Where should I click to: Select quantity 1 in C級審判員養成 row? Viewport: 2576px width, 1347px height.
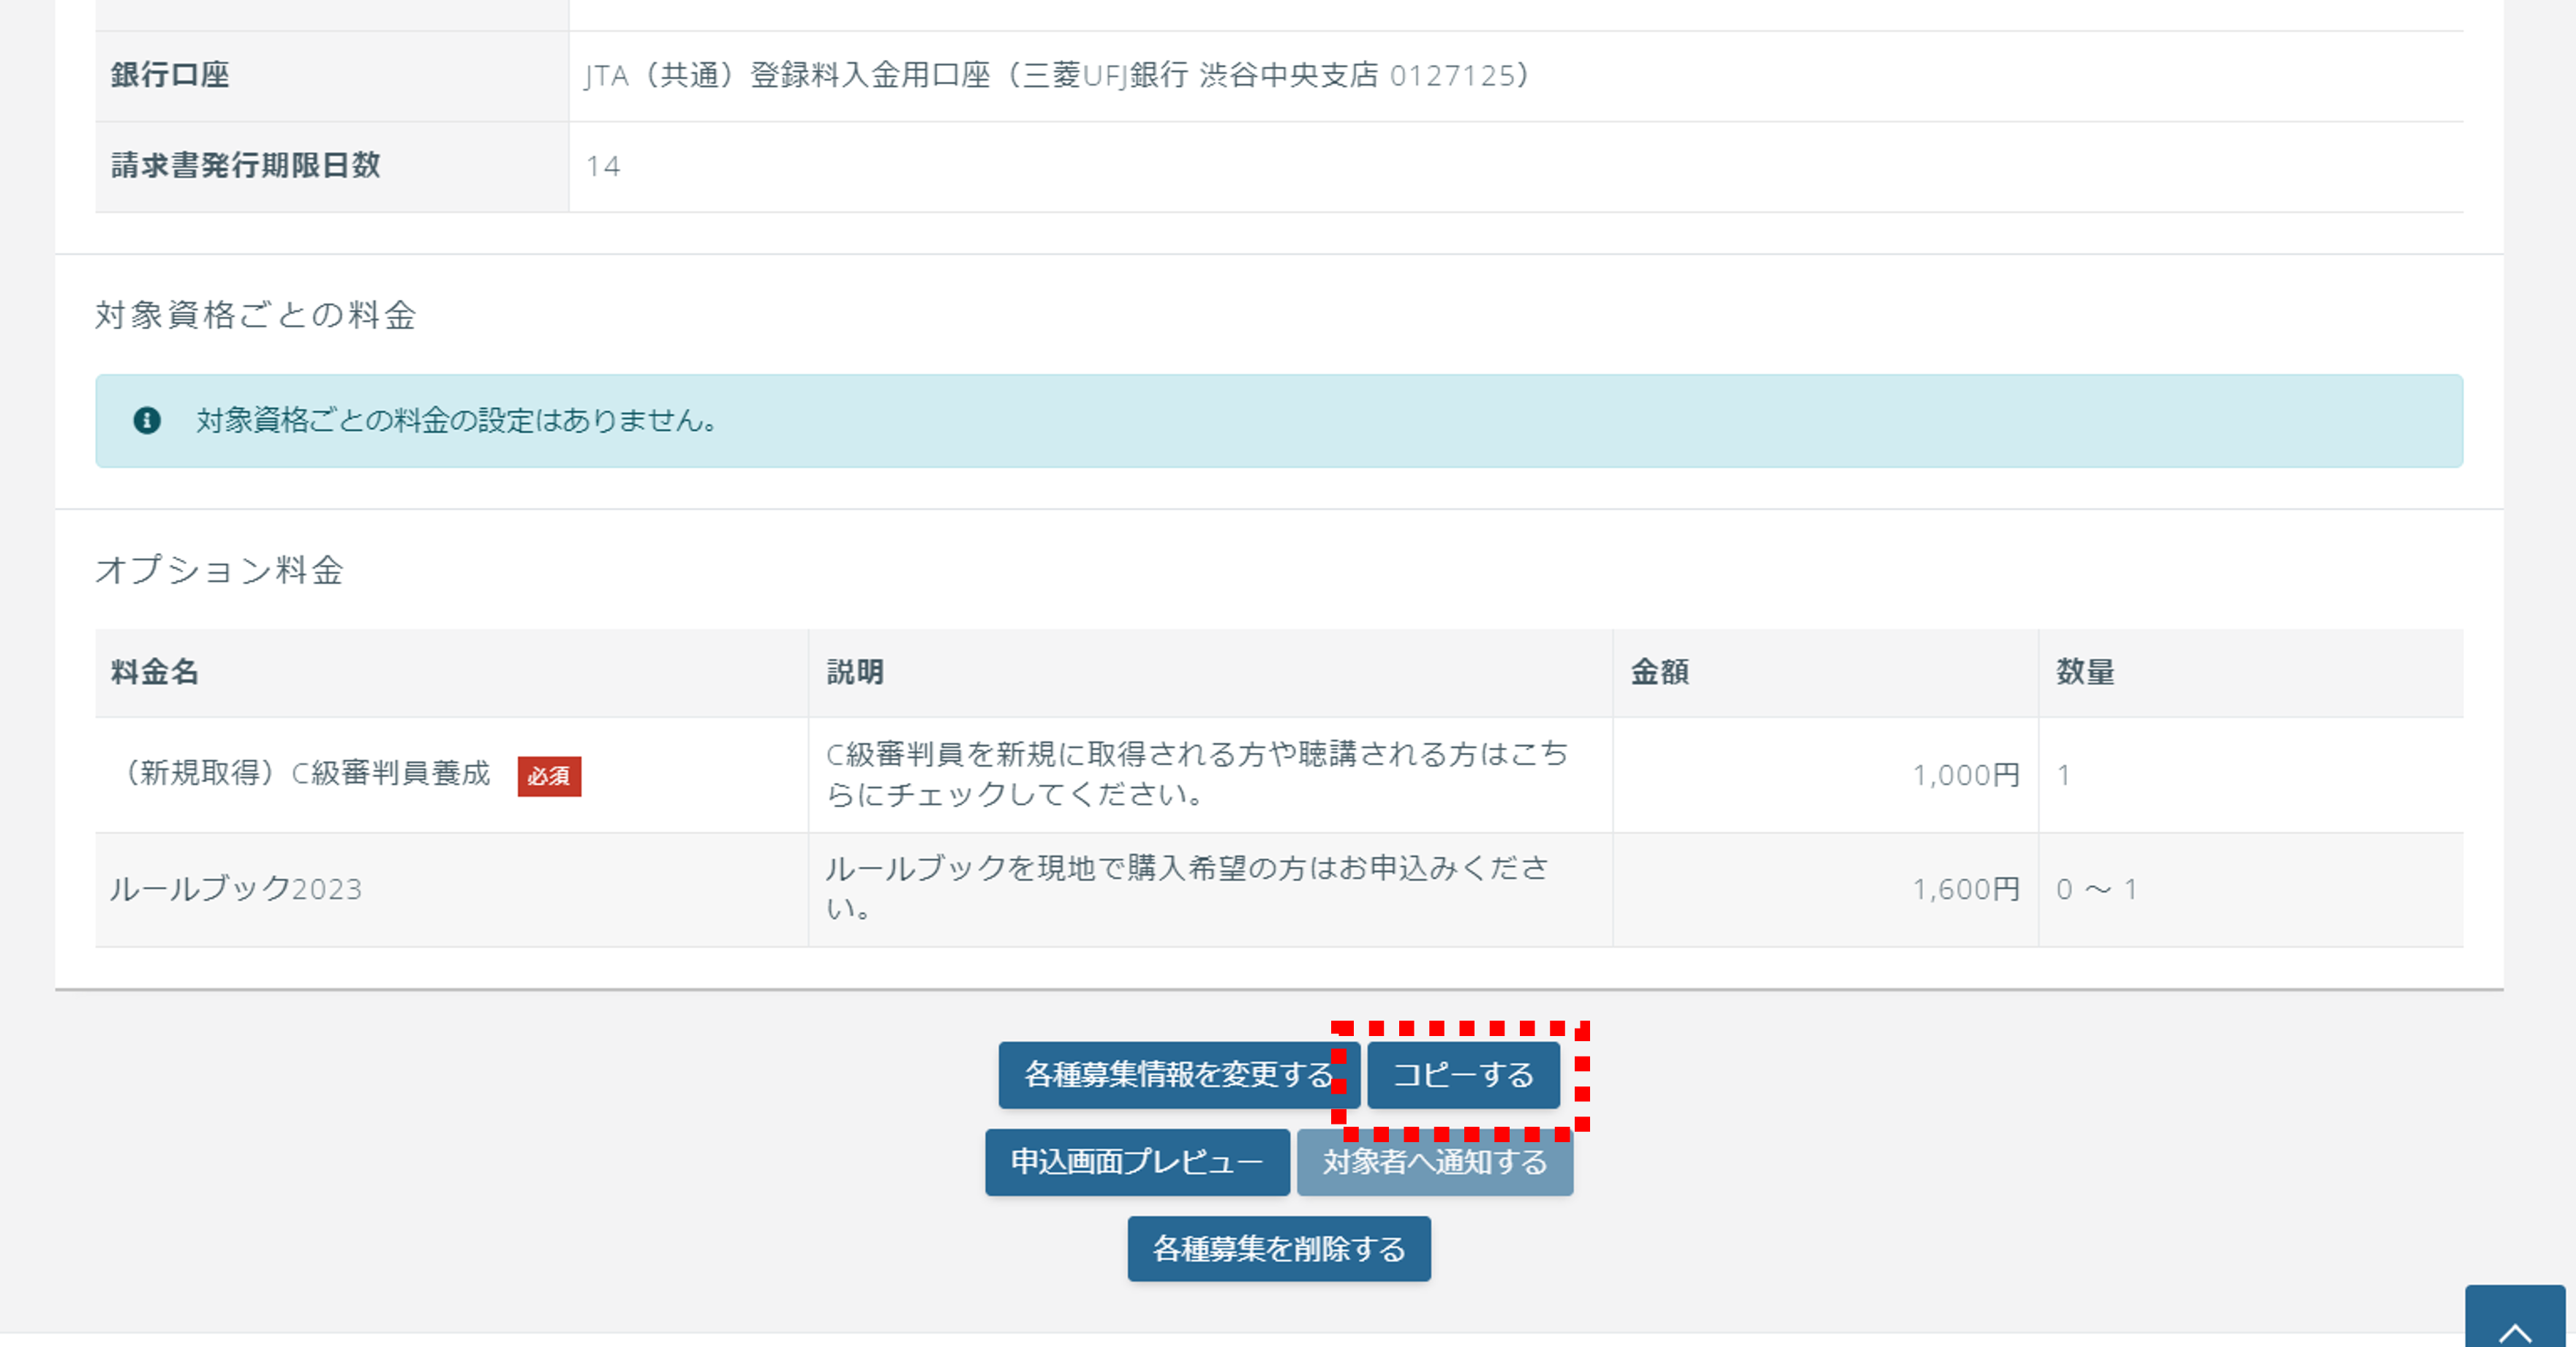[2251, 775]
